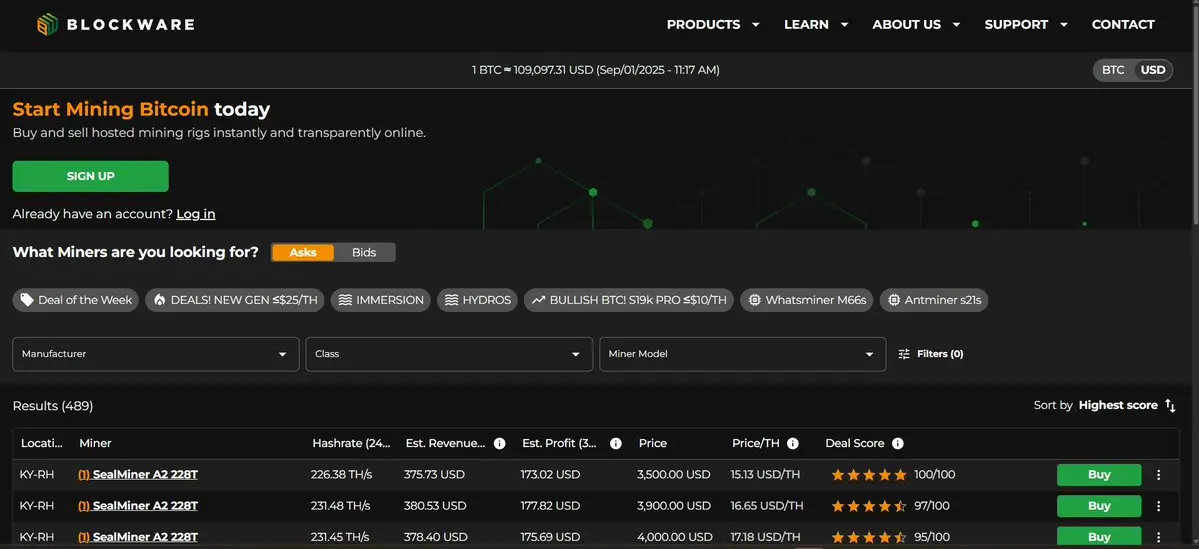Click the Price/TH column header

click(x=756, y=443)
